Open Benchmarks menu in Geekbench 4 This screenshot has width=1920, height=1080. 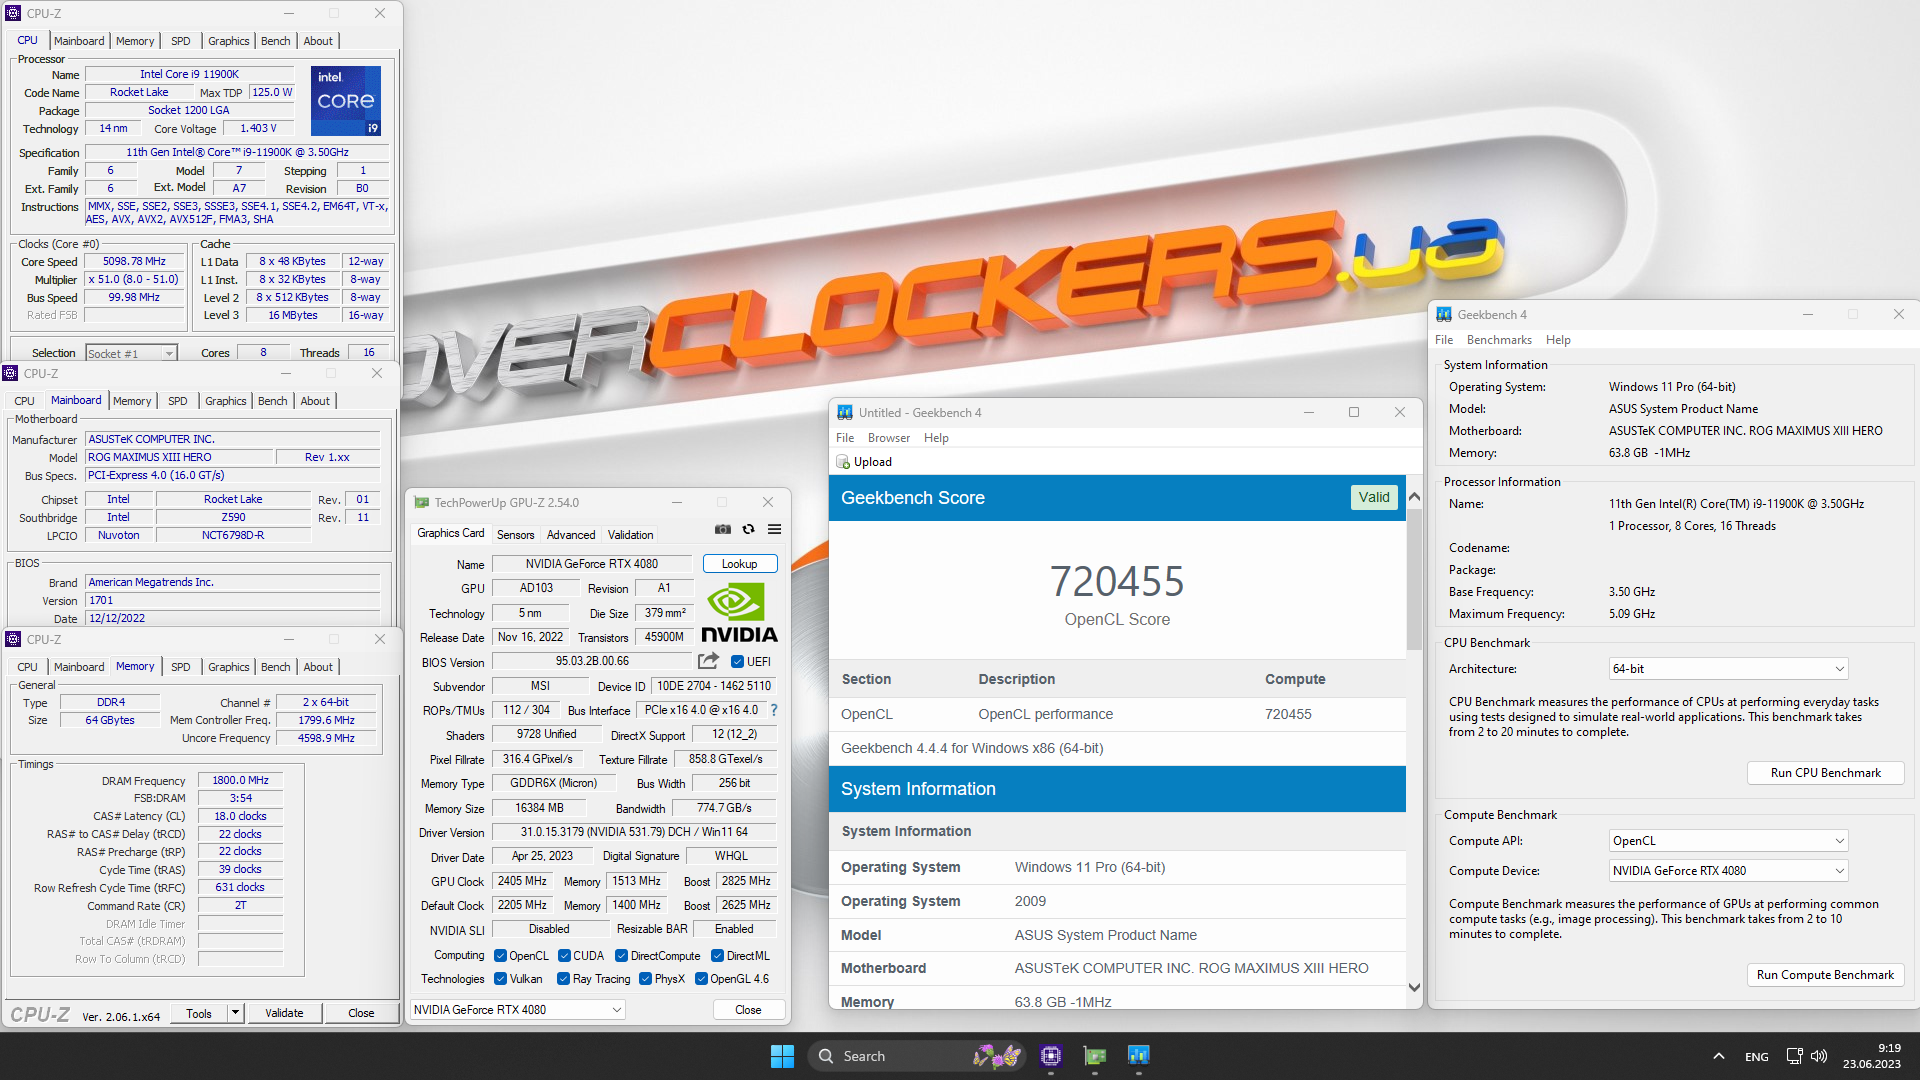point(1499,340)
